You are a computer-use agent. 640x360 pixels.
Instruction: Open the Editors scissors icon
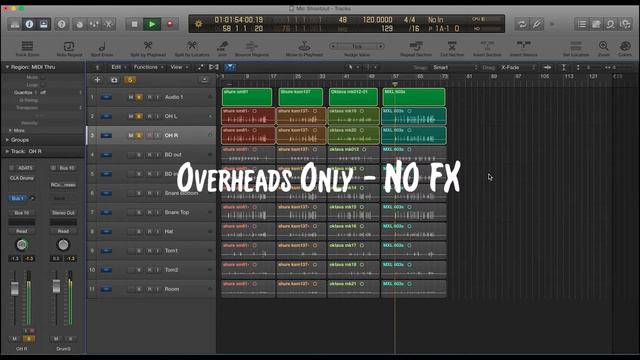click(x=109, y=24)
